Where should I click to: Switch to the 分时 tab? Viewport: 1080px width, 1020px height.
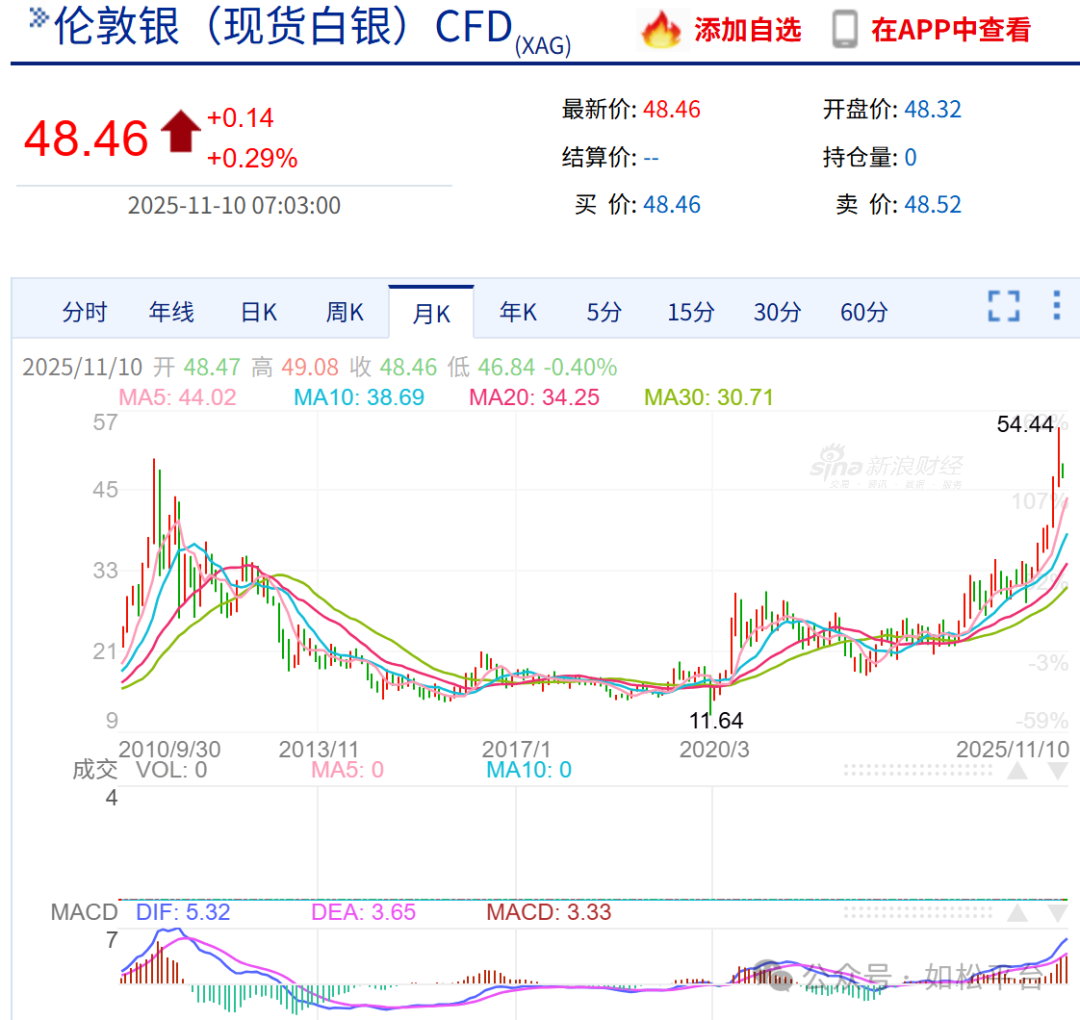pyautogui.click(x=84, y=312)
